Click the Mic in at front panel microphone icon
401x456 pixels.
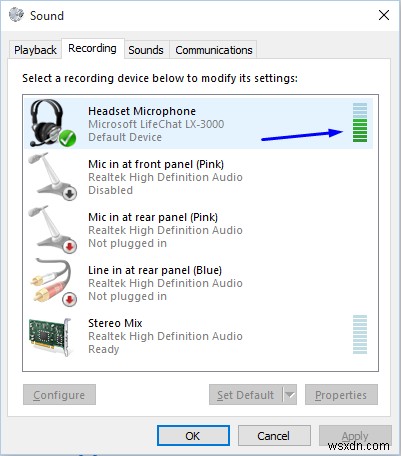[x=53, y=176]
